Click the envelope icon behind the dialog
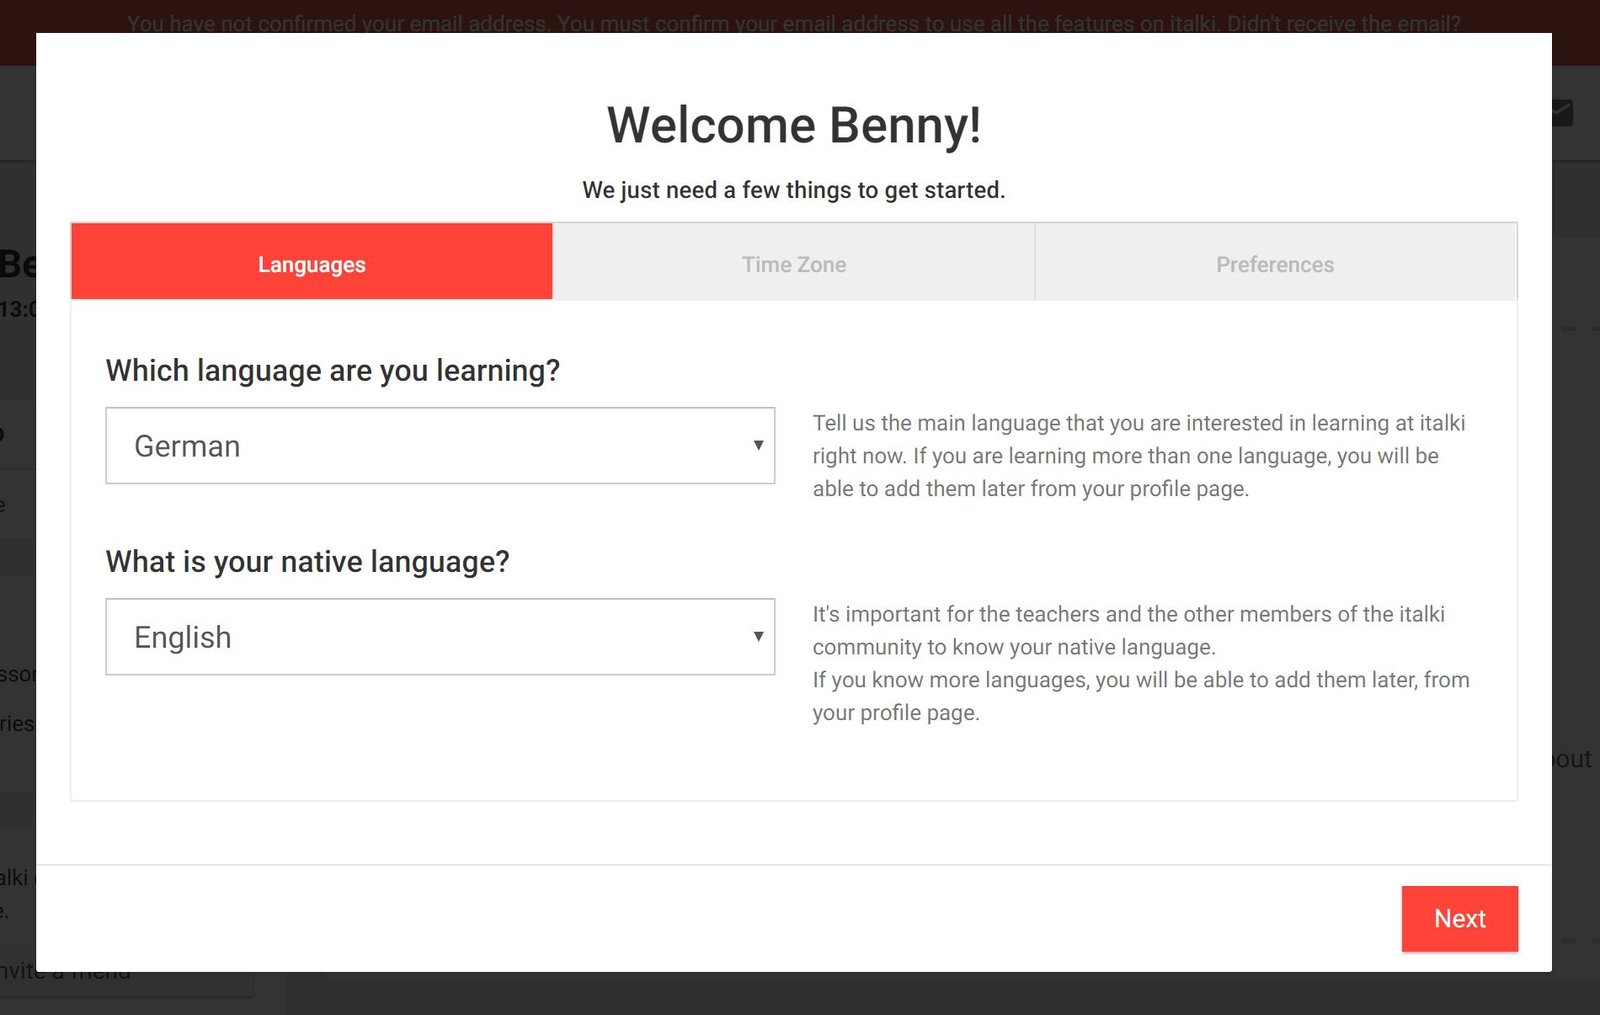Screen dimensions: 1600x1015 (x=1563, y=113)
